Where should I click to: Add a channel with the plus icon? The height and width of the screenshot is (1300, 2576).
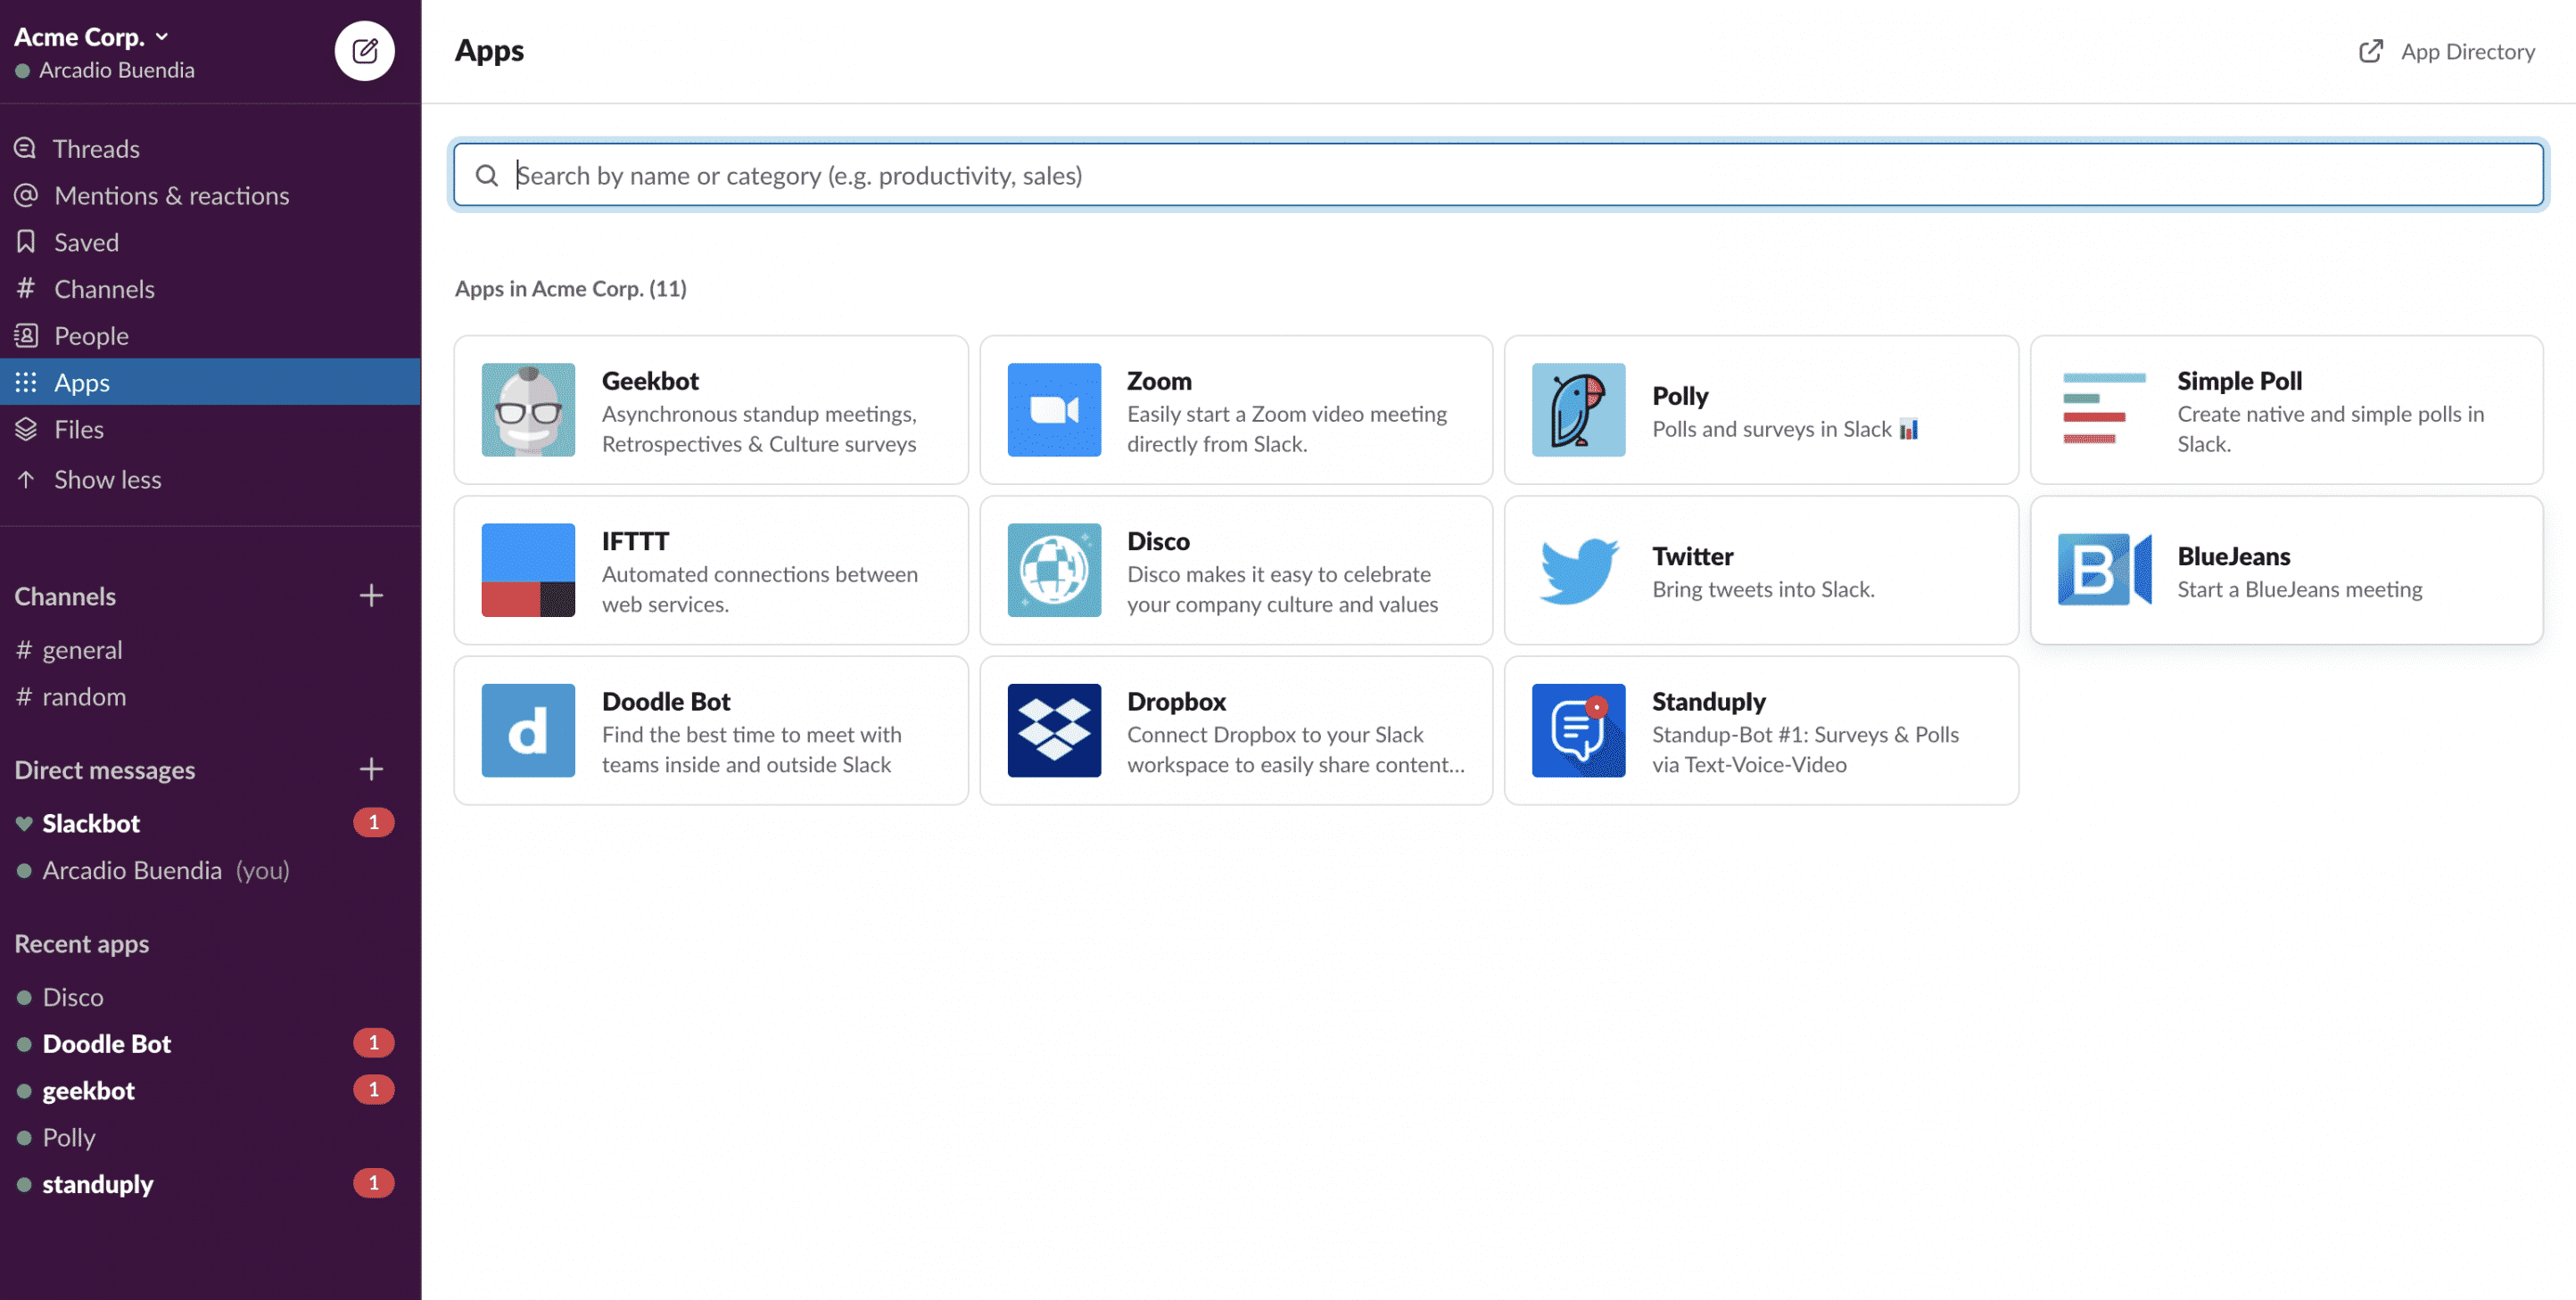click(371, 595)
